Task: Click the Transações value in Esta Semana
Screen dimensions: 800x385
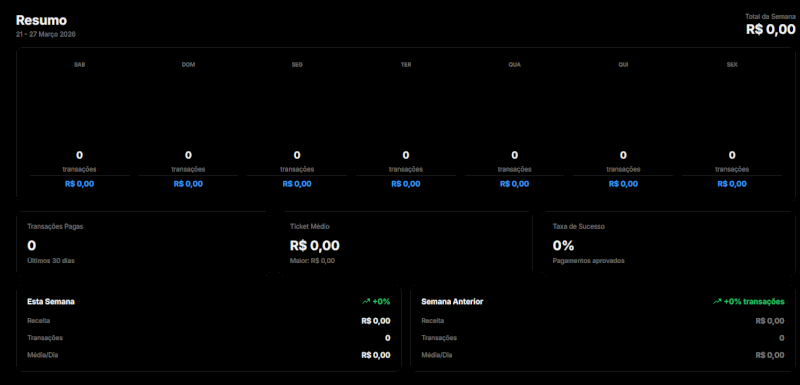Action: 388,338
